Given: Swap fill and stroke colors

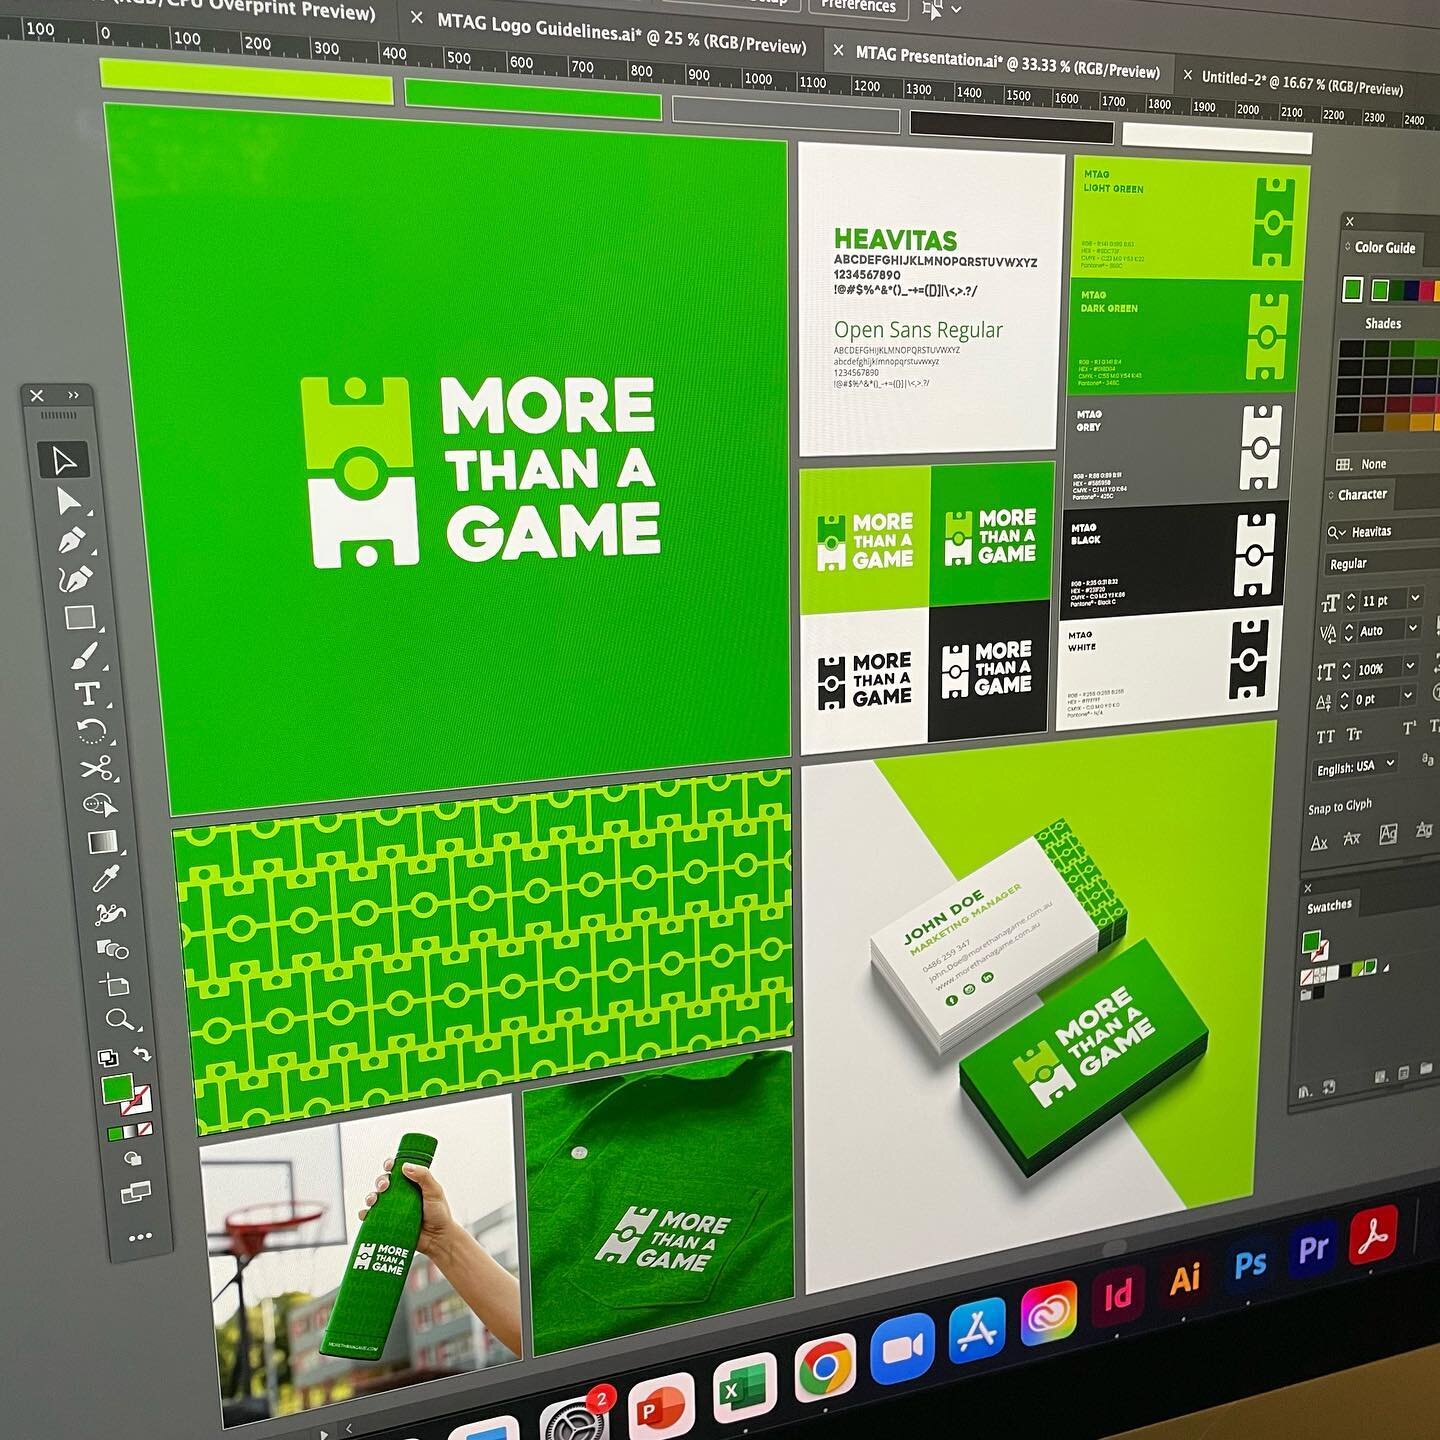Looking at the screenshot, I should (143, 1055).
